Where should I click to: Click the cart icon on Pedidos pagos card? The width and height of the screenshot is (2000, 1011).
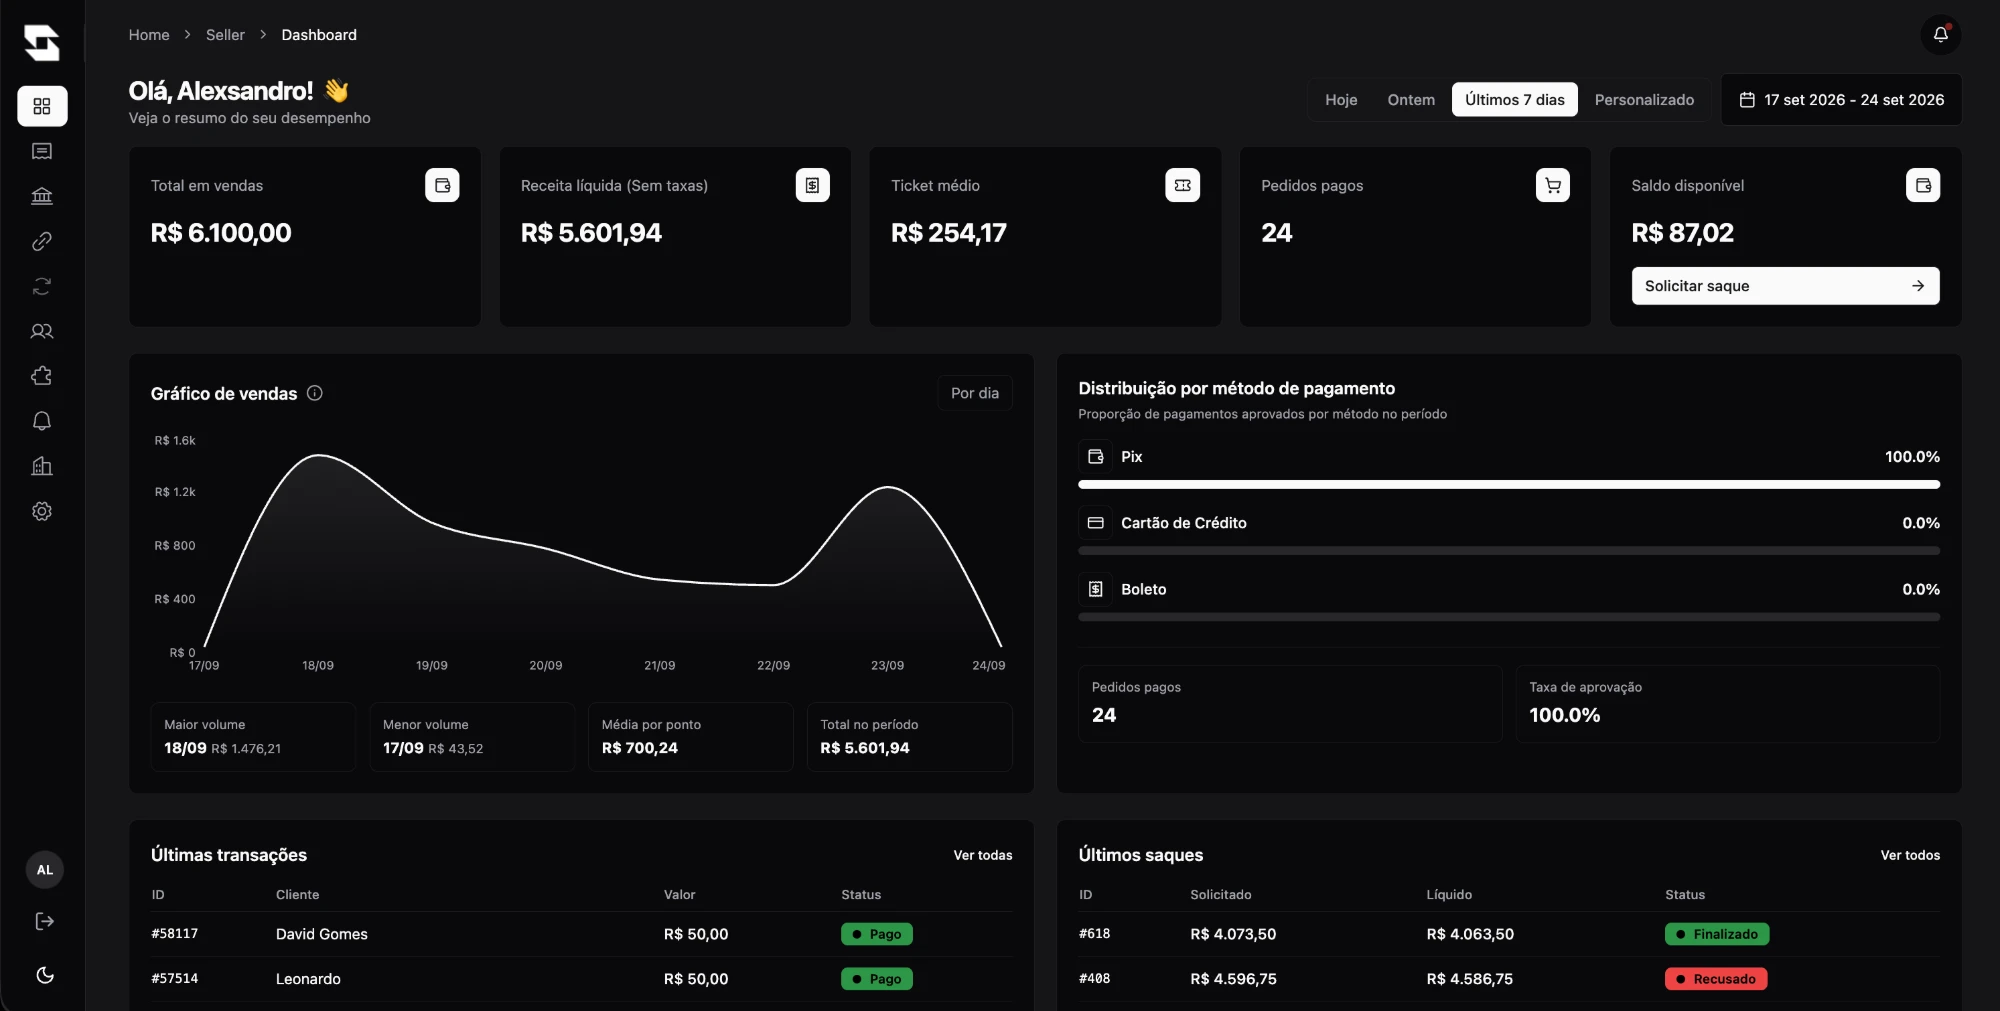[x=1553, y=185]
